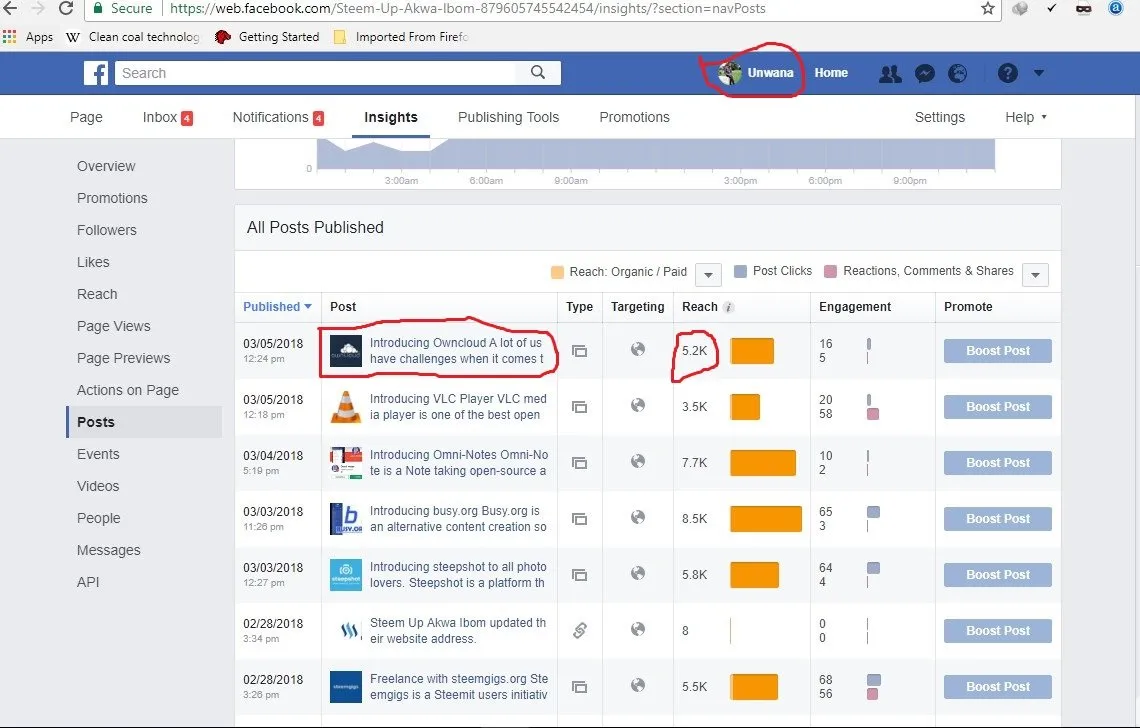The height and width of the screenshot is (728, 1140).
Task: Select Promotions in the left sidebar
Action: [x=112, y=198]
